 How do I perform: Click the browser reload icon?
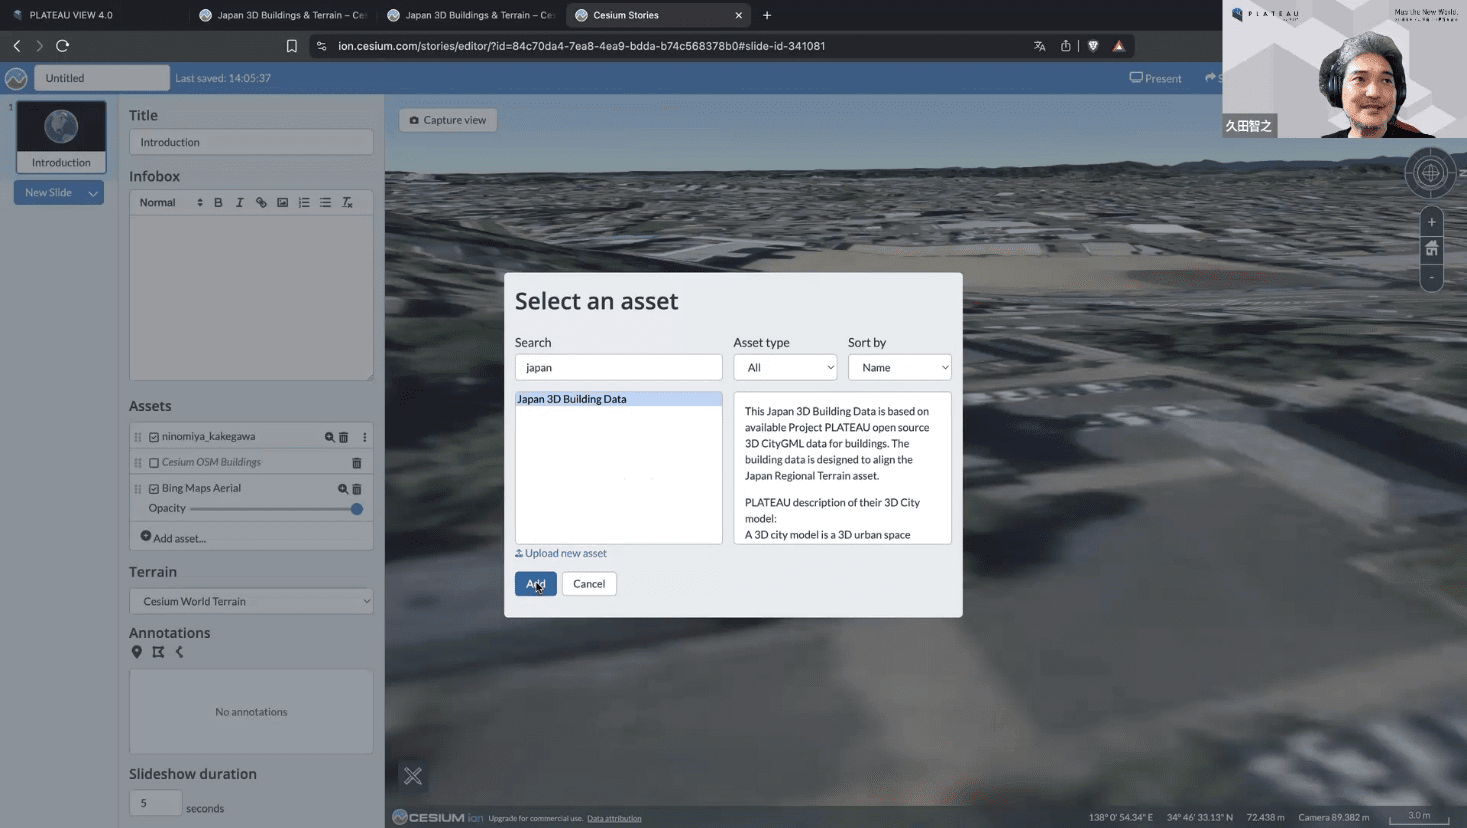pos(62,46)
